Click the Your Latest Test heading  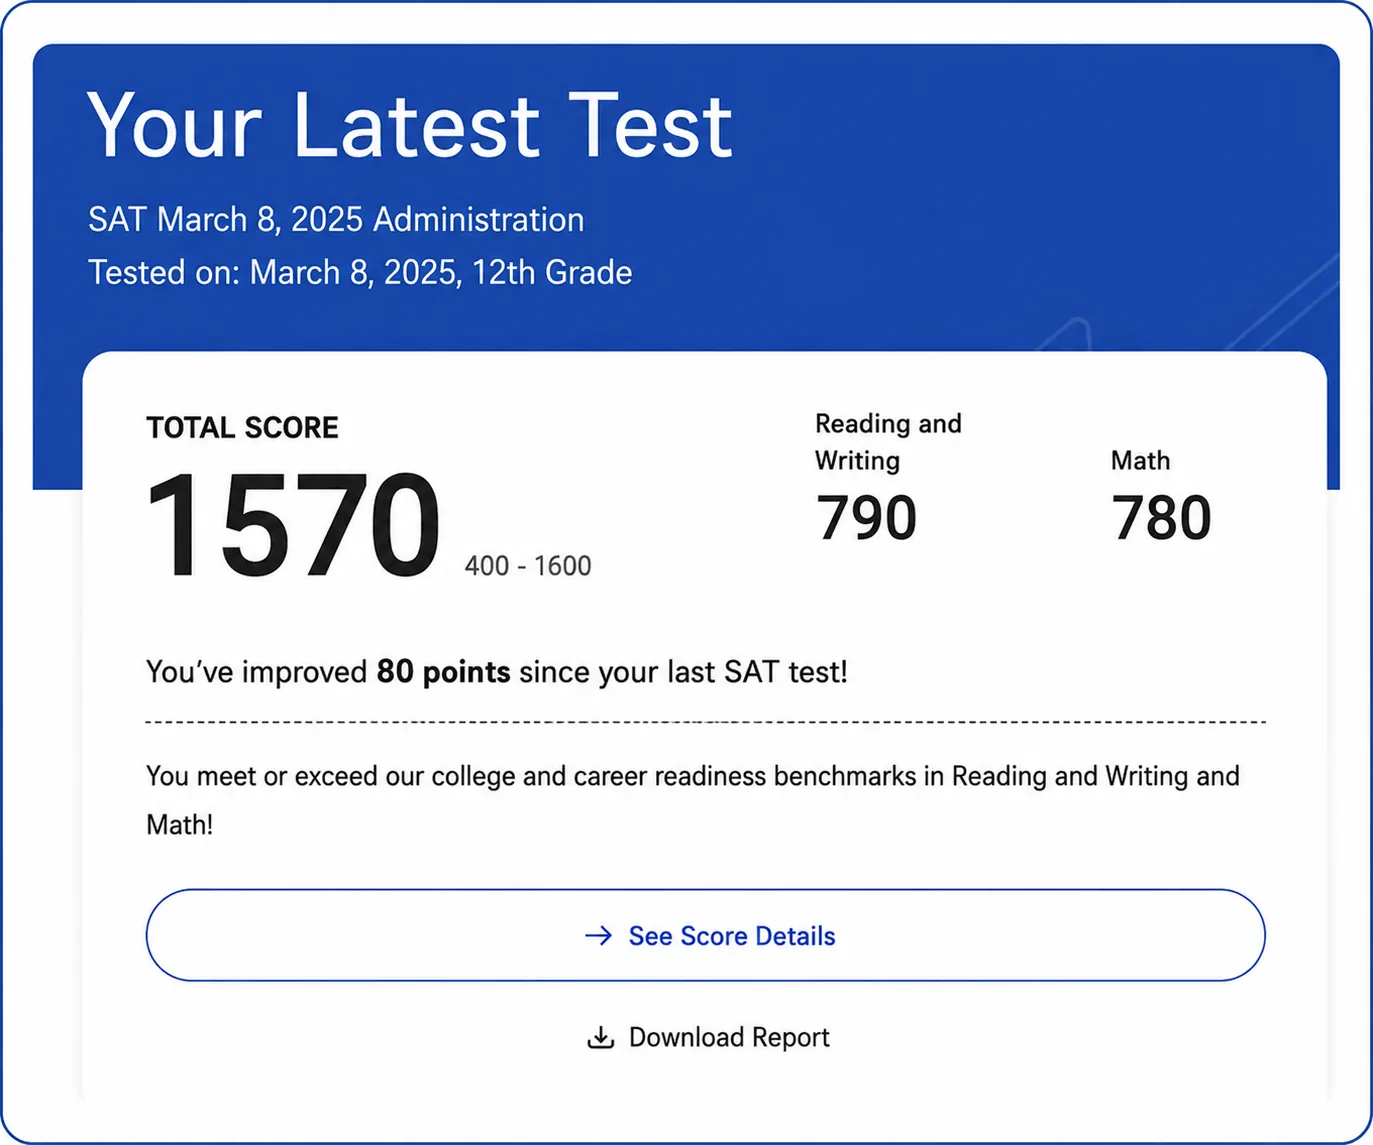point(410,126)
